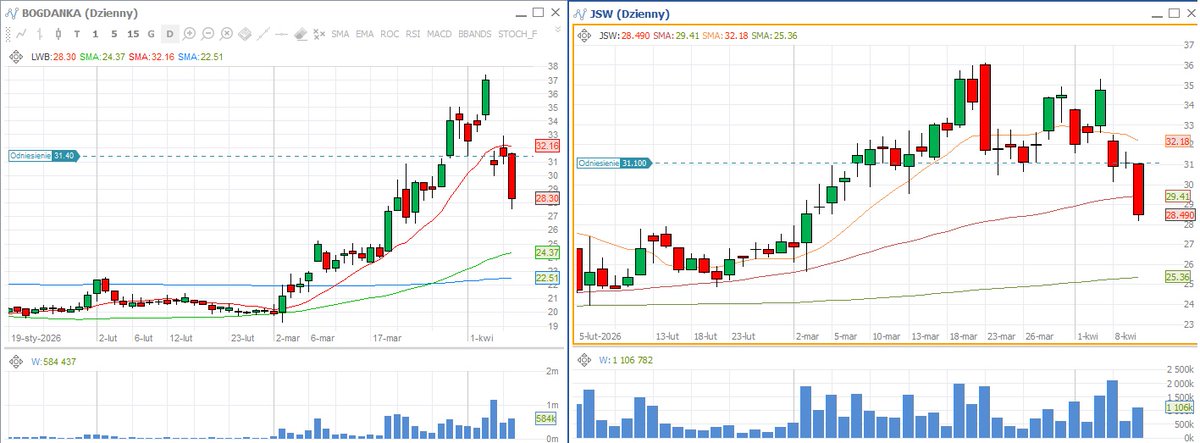Add BBANDS indicator to BOGDANKA chart

(x=475, y=34)
